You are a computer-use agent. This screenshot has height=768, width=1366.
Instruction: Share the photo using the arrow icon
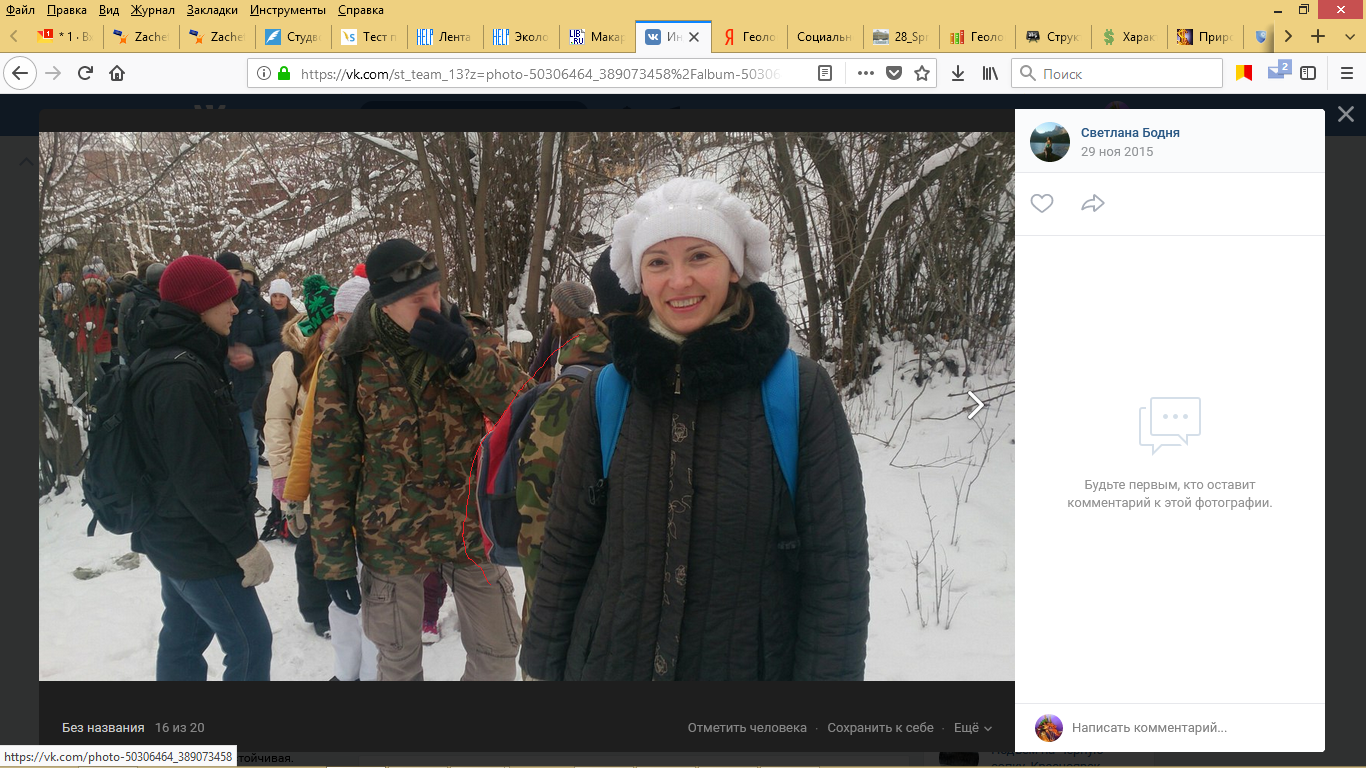1093,204
